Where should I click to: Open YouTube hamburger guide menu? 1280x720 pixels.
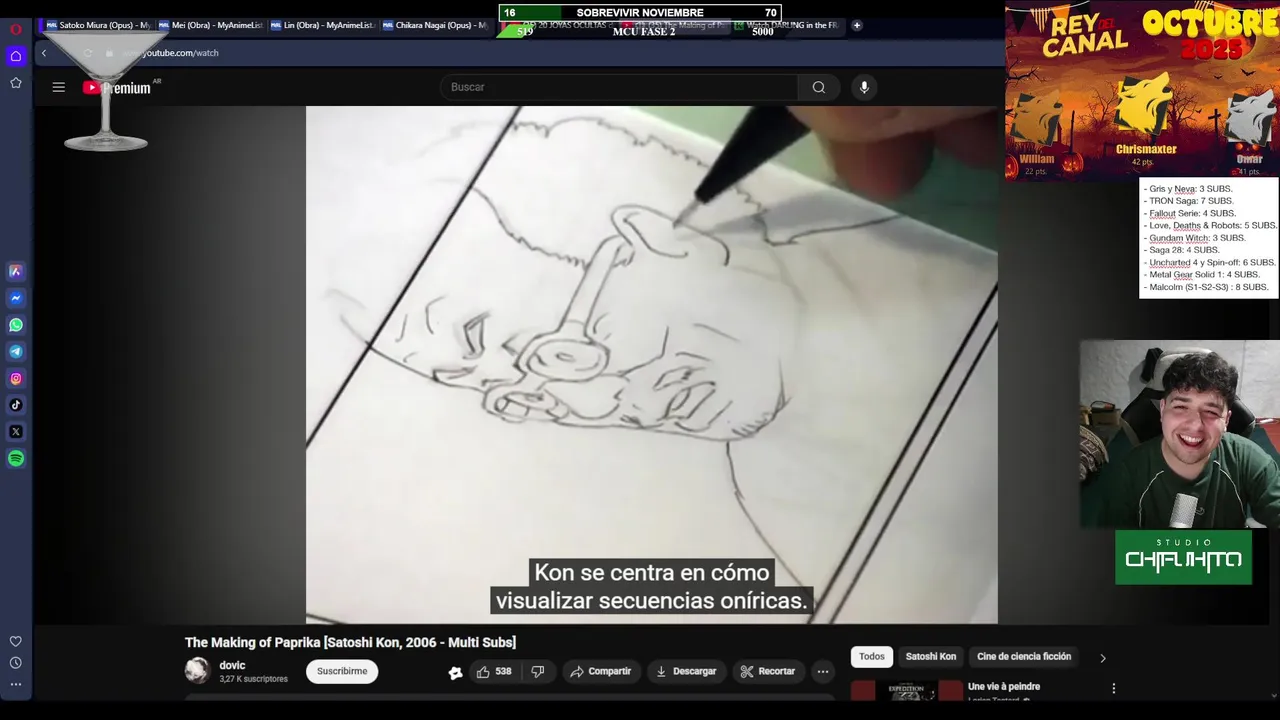(59, 87)
